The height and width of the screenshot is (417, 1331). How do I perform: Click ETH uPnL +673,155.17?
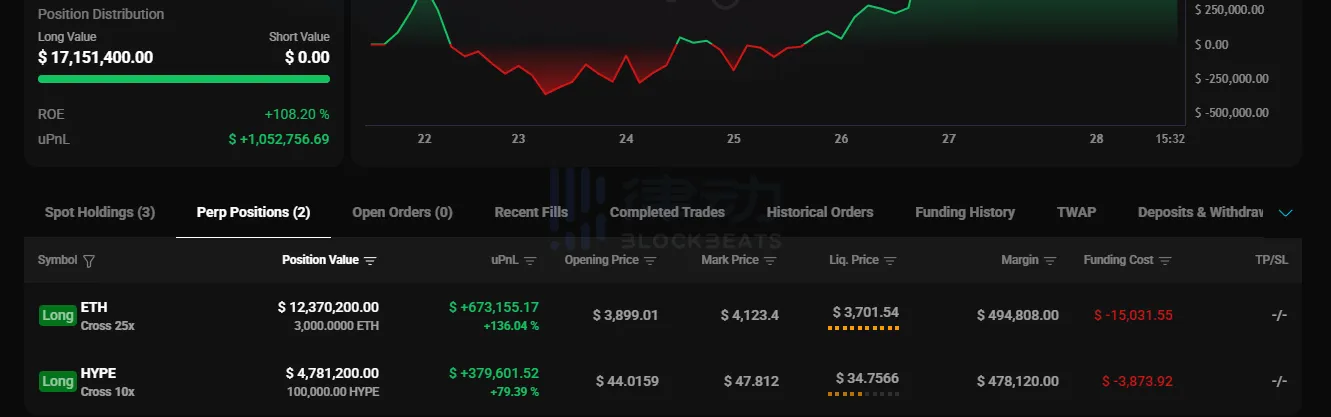[494, 307]
